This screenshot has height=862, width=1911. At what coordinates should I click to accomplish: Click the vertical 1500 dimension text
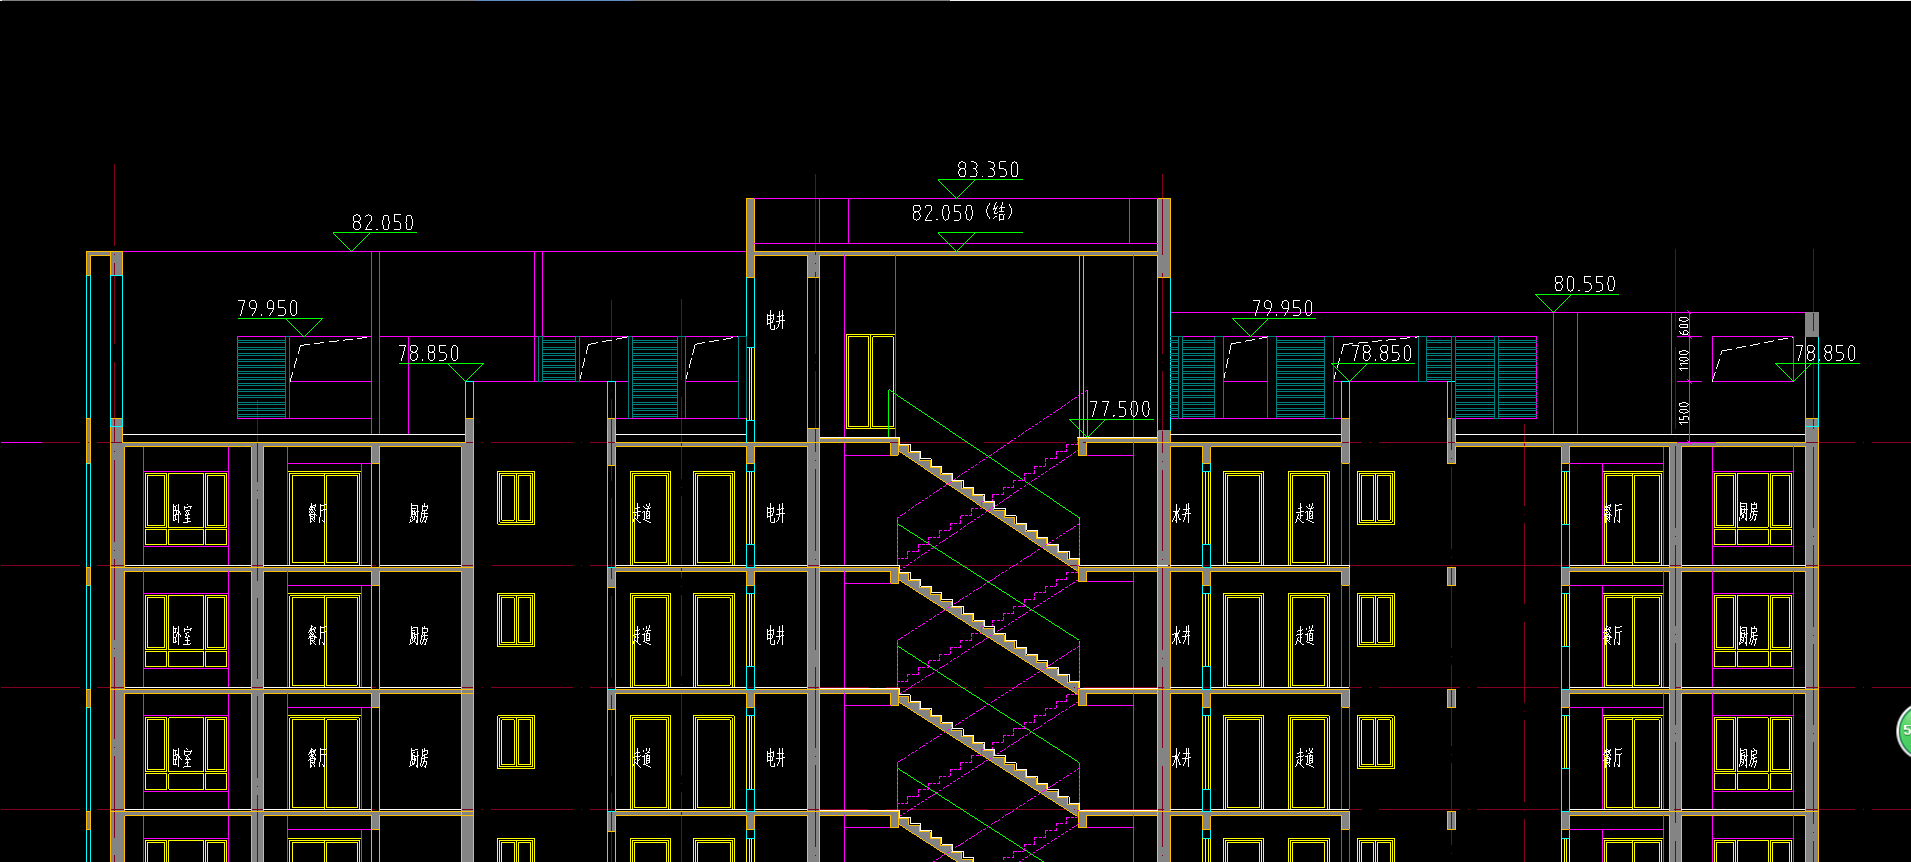(x=1685, y=412)
